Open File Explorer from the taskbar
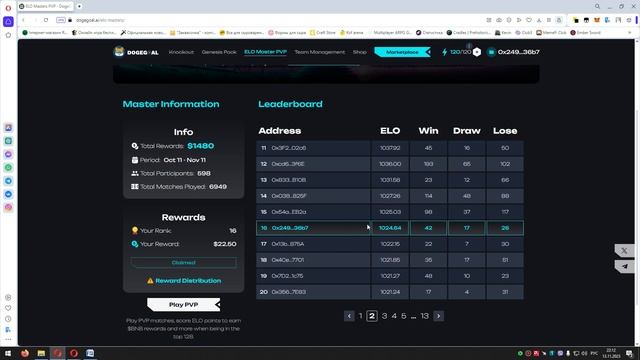Image resolution: width=640 pixels, height=360 pixels. pyautogui.click(x=41, y=353)
